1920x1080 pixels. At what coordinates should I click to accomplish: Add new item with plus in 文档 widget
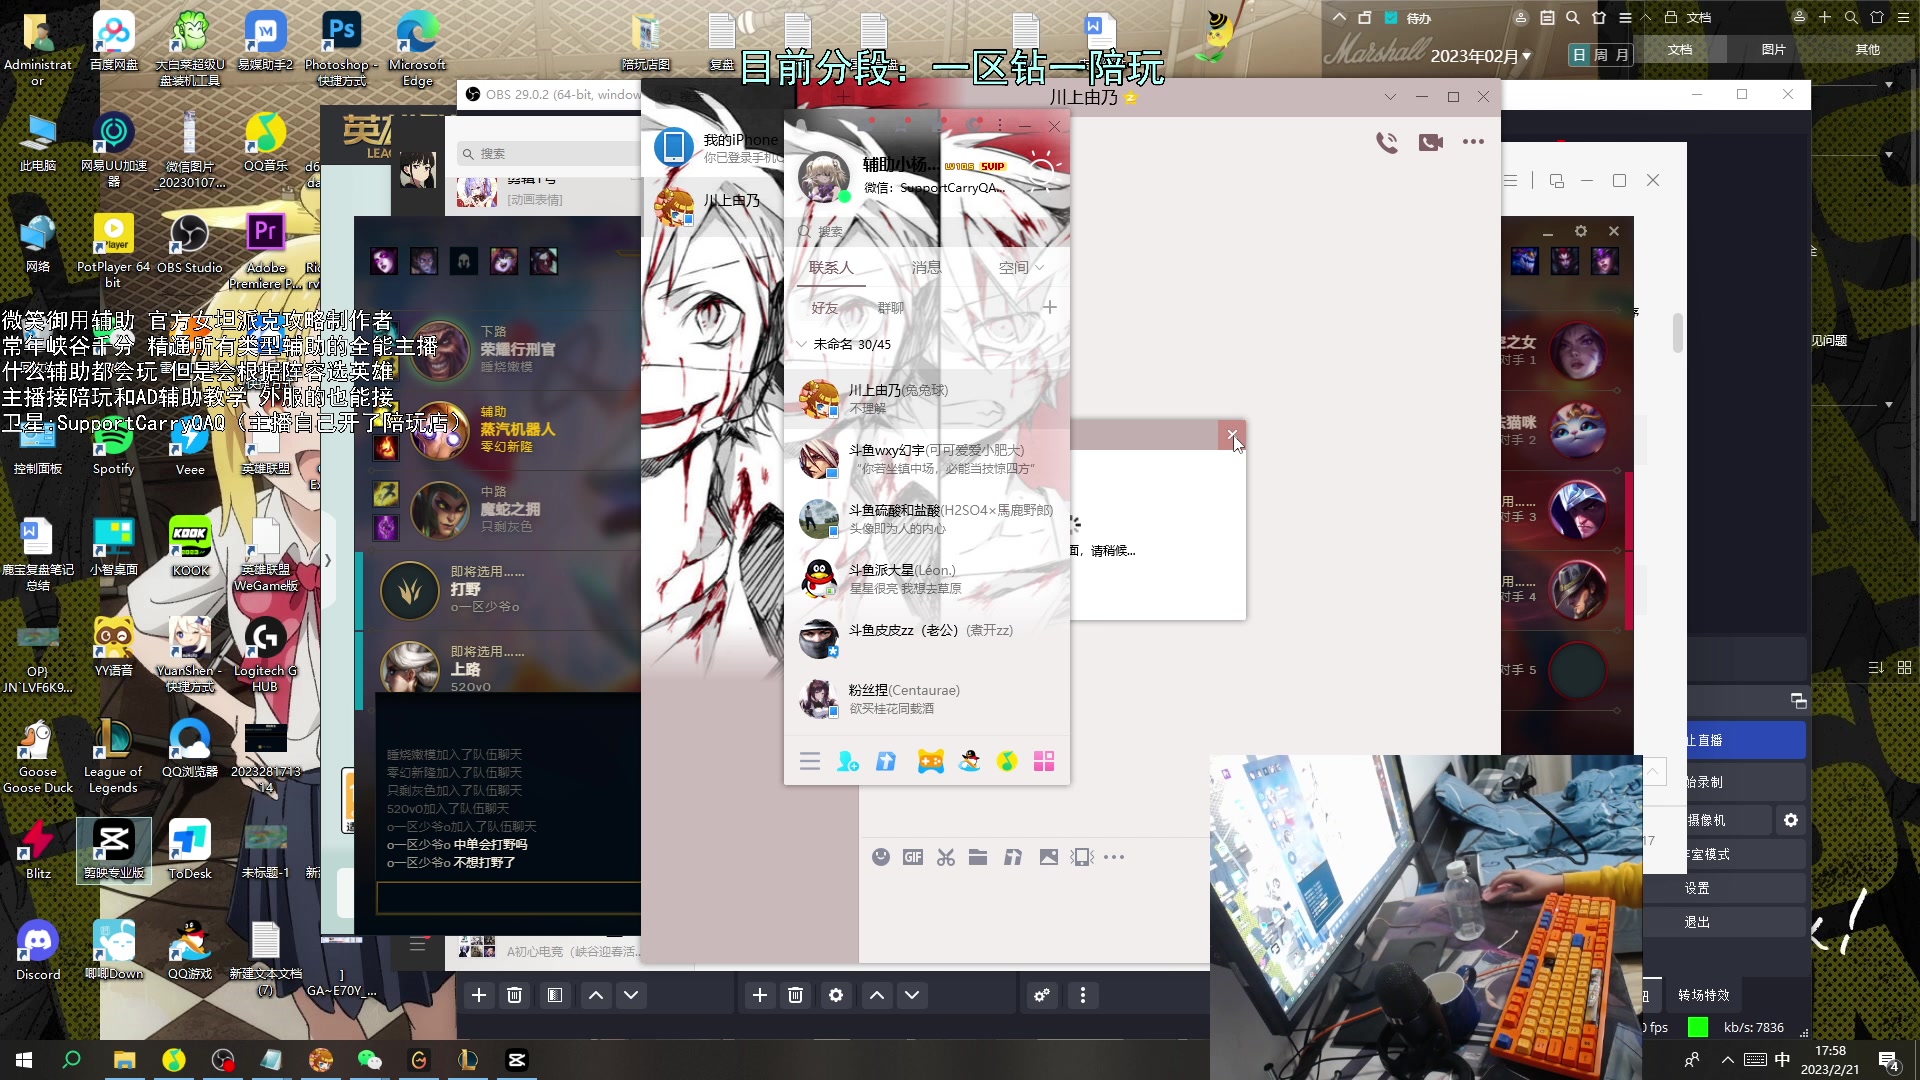(x=1825, y=17)
